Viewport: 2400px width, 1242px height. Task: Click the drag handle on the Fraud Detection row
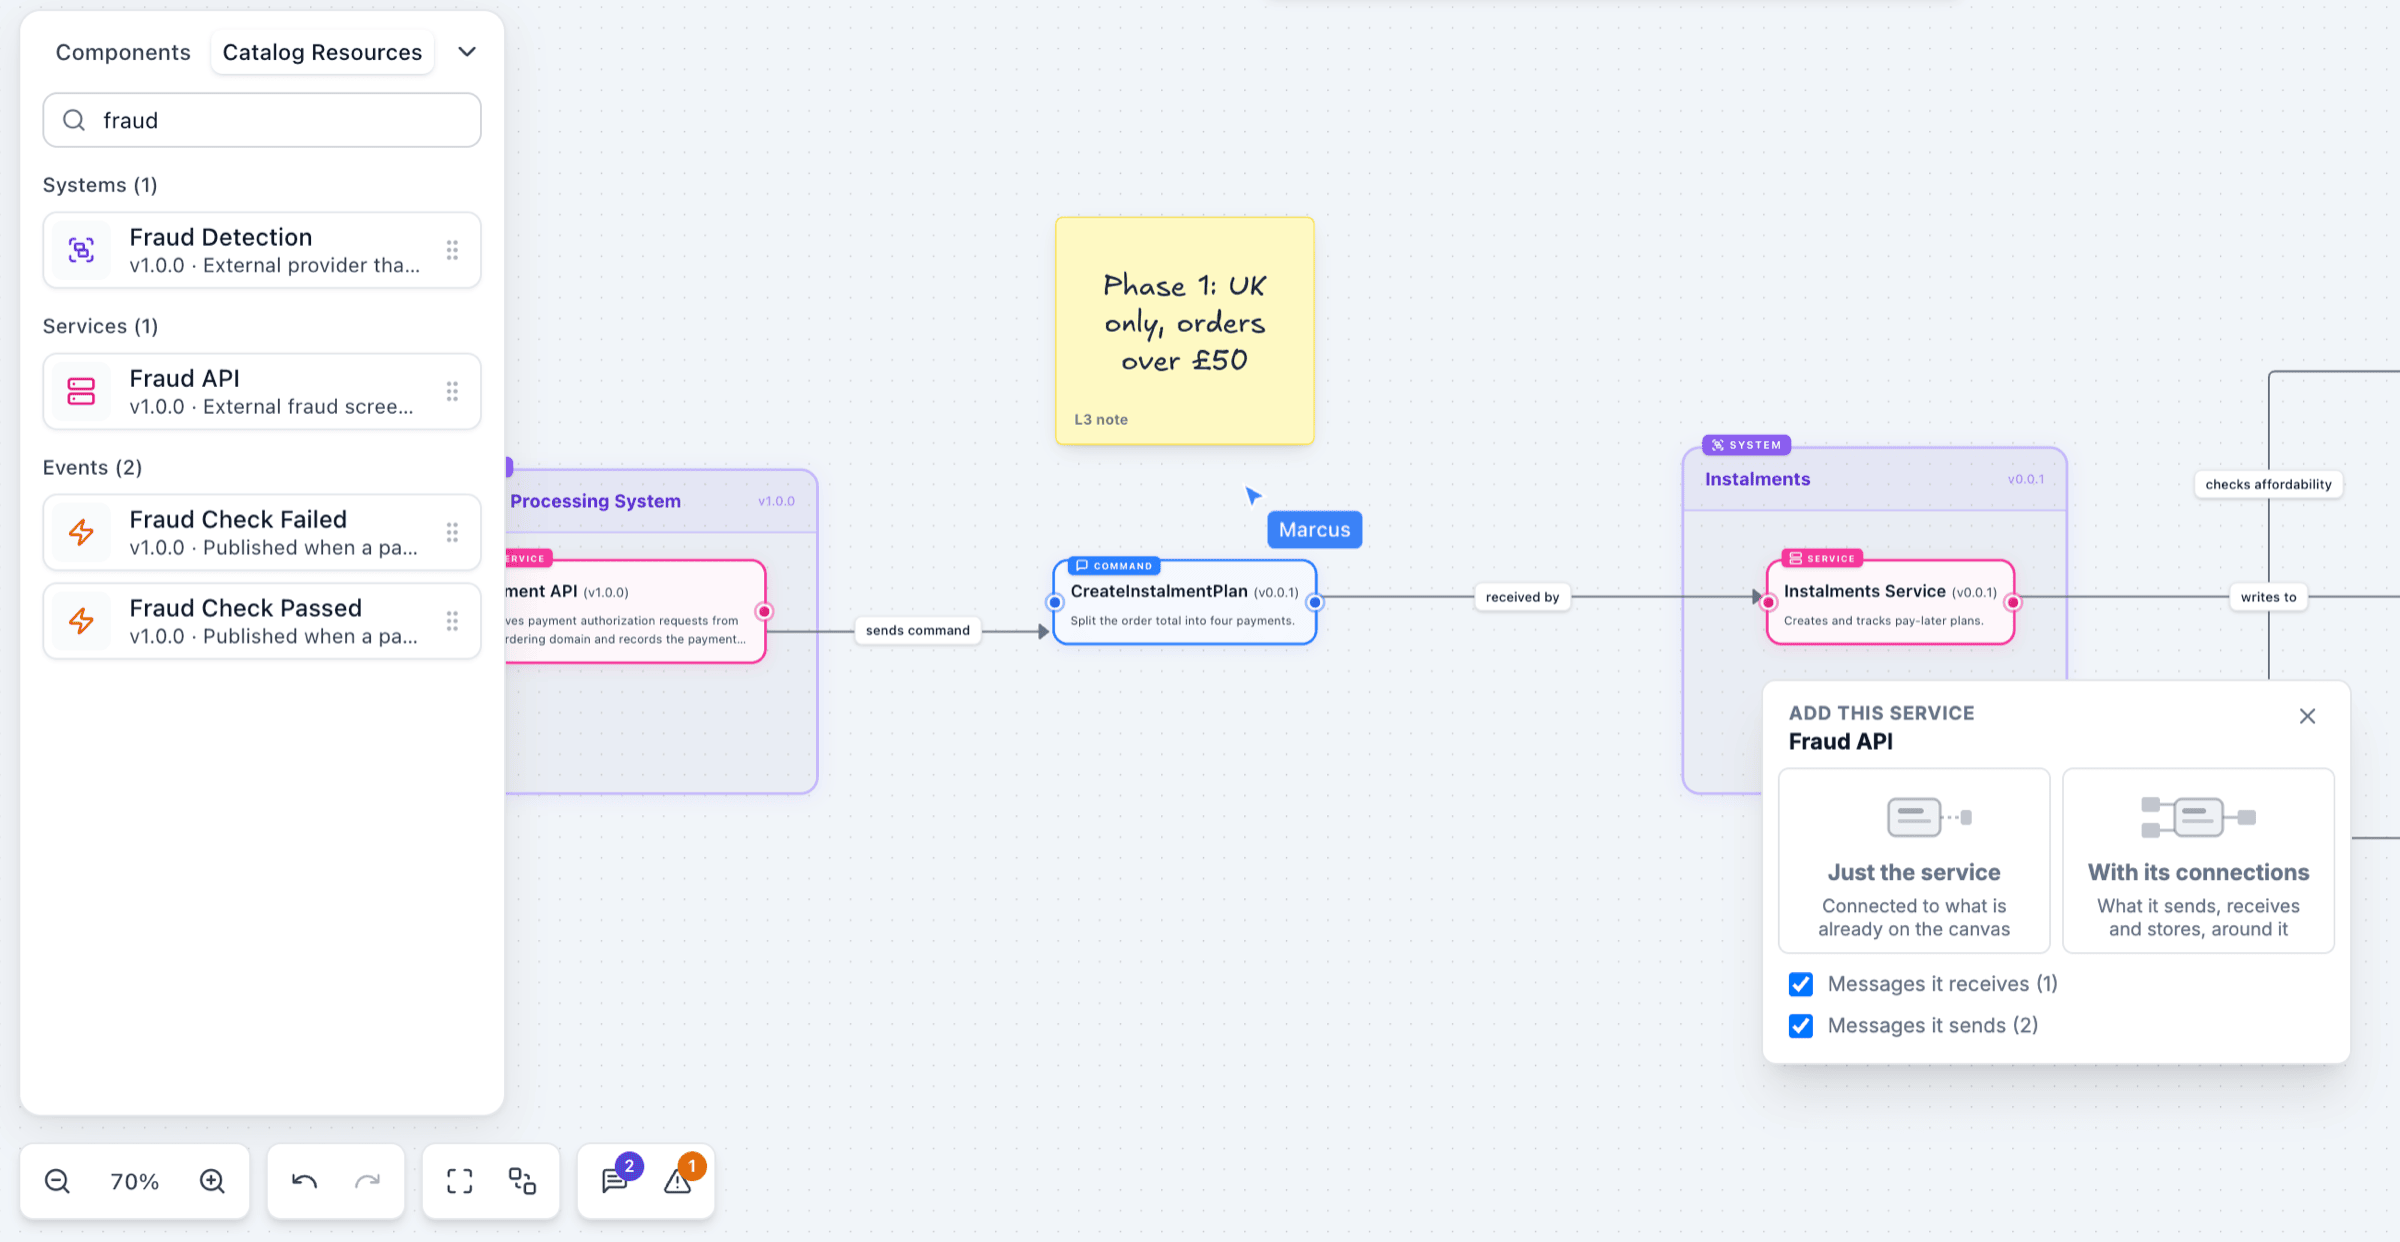point(452,250)
